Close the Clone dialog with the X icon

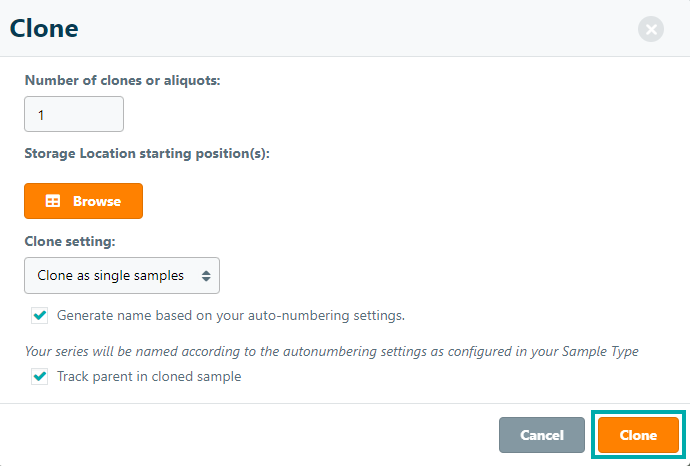pyautogui.click(x=651, y=29)
